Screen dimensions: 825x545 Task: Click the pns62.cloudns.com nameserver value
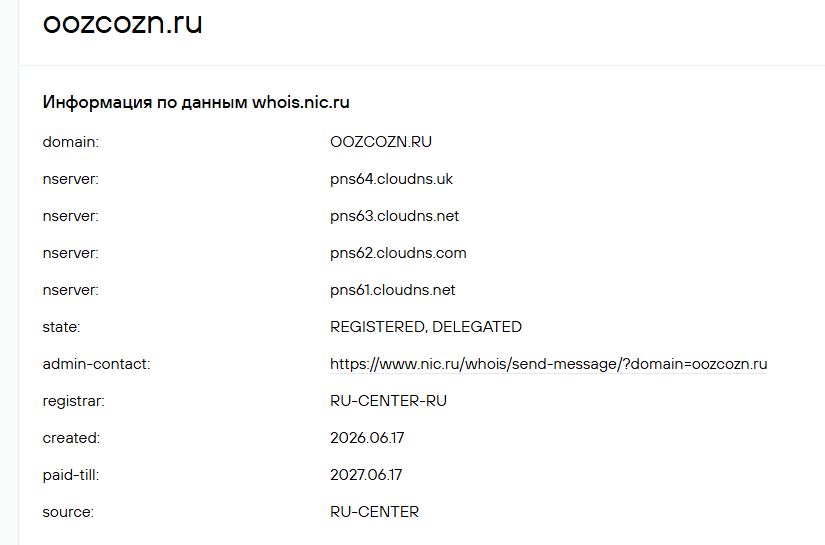point(398,253)
